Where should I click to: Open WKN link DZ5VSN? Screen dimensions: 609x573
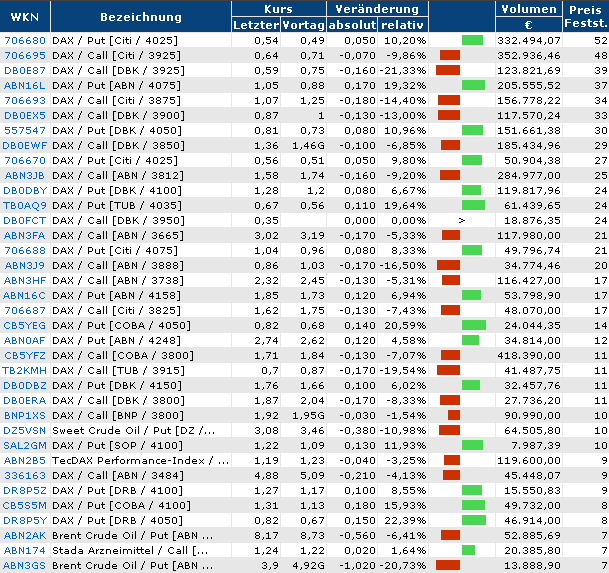tap(25, 430)
